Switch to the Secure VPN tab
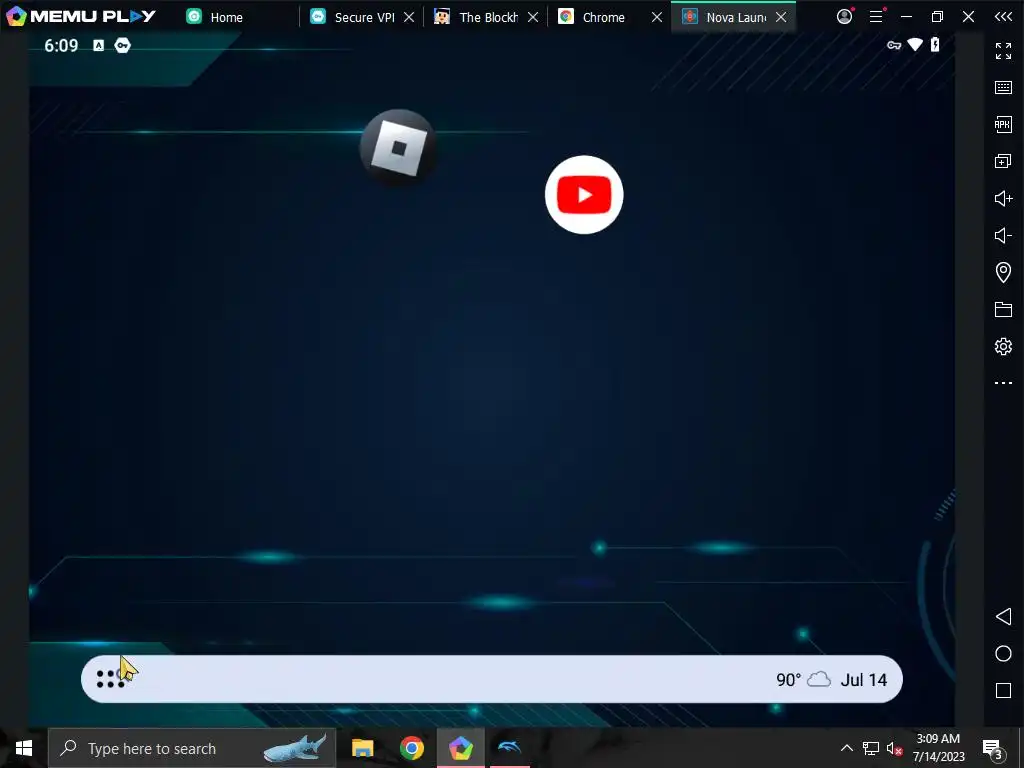Image resolution: width=1024 pixels, height=768 pixels. (353, 17)
